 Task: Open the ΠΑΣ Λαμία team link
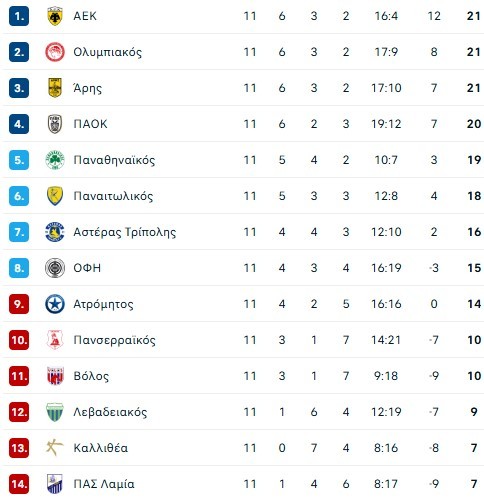pyautogui.click(x=104, y=484)
